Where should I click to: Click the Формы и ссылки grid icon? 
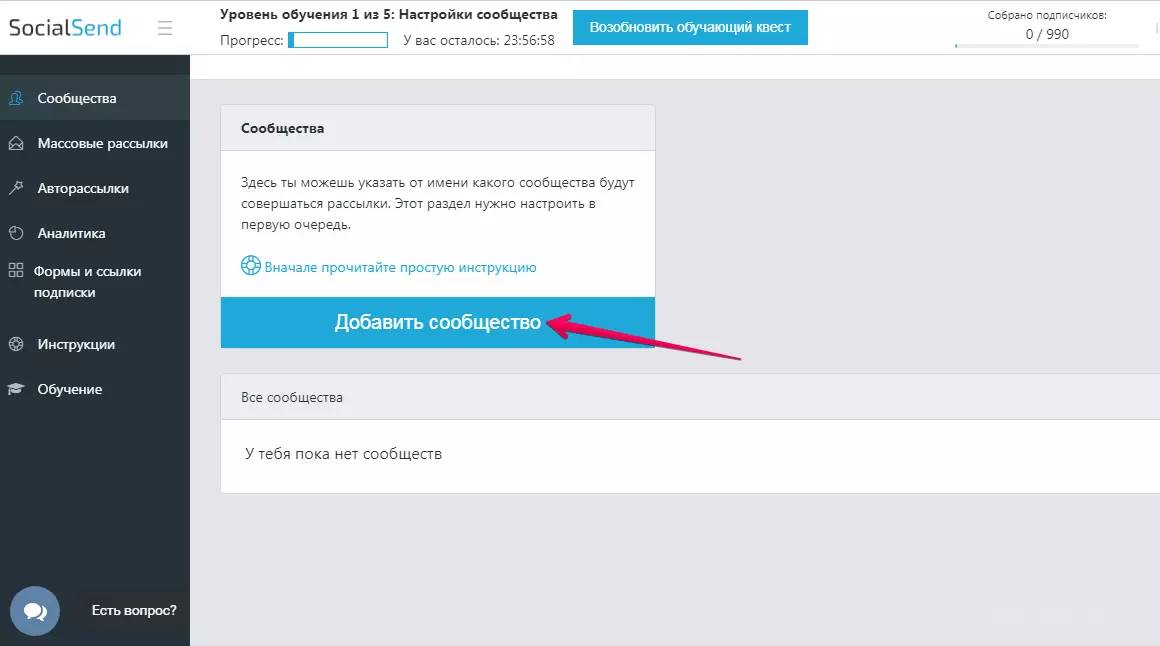(16, 270)
